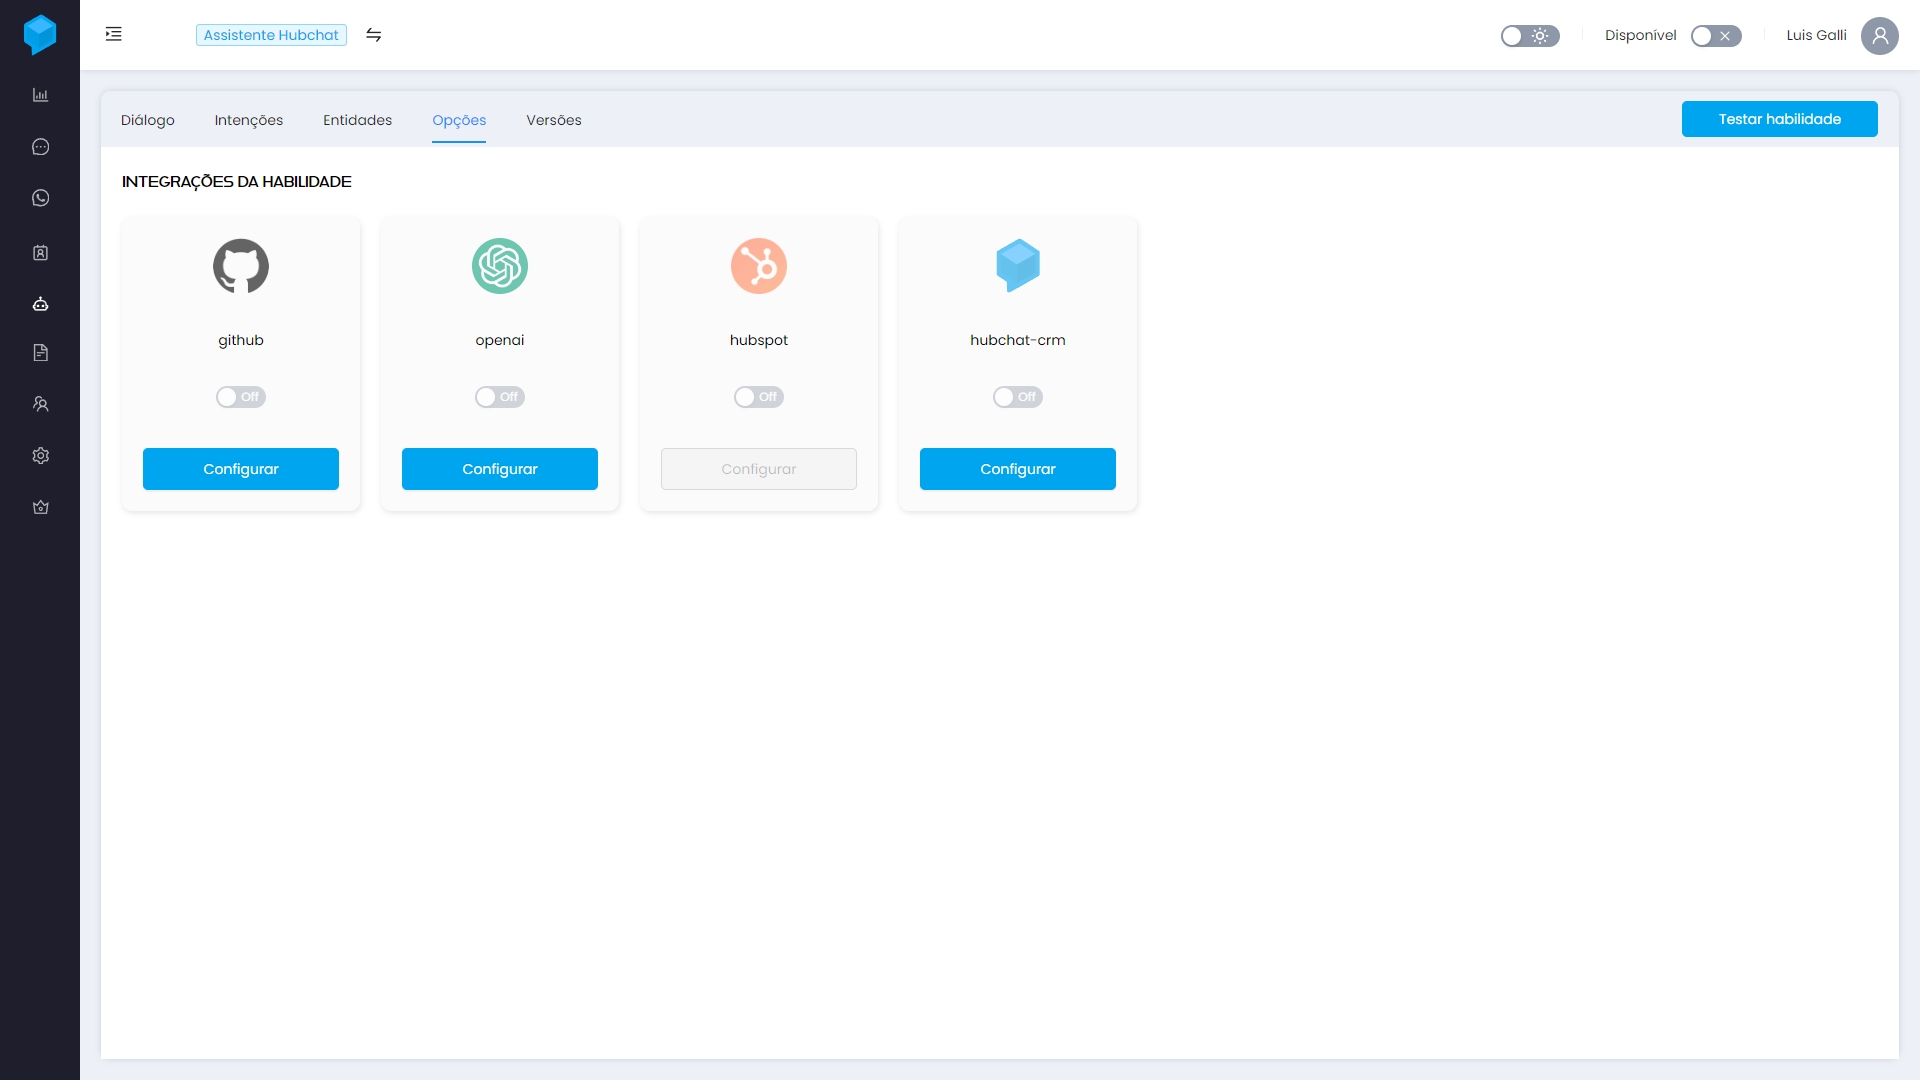Switch to the Versões tab
Screen dimensions: 1920x1080
pyautogui.click(x=554, y=120)
